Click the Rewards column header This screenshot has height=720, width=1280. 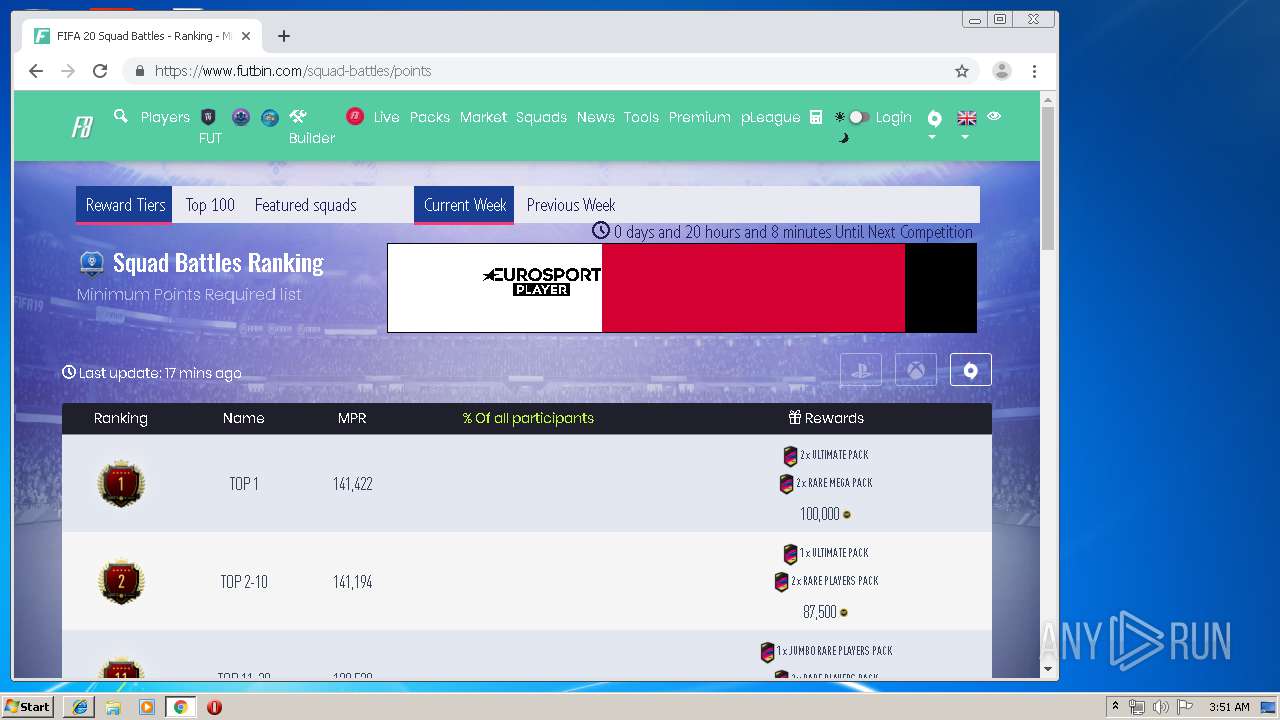point(826,418)
